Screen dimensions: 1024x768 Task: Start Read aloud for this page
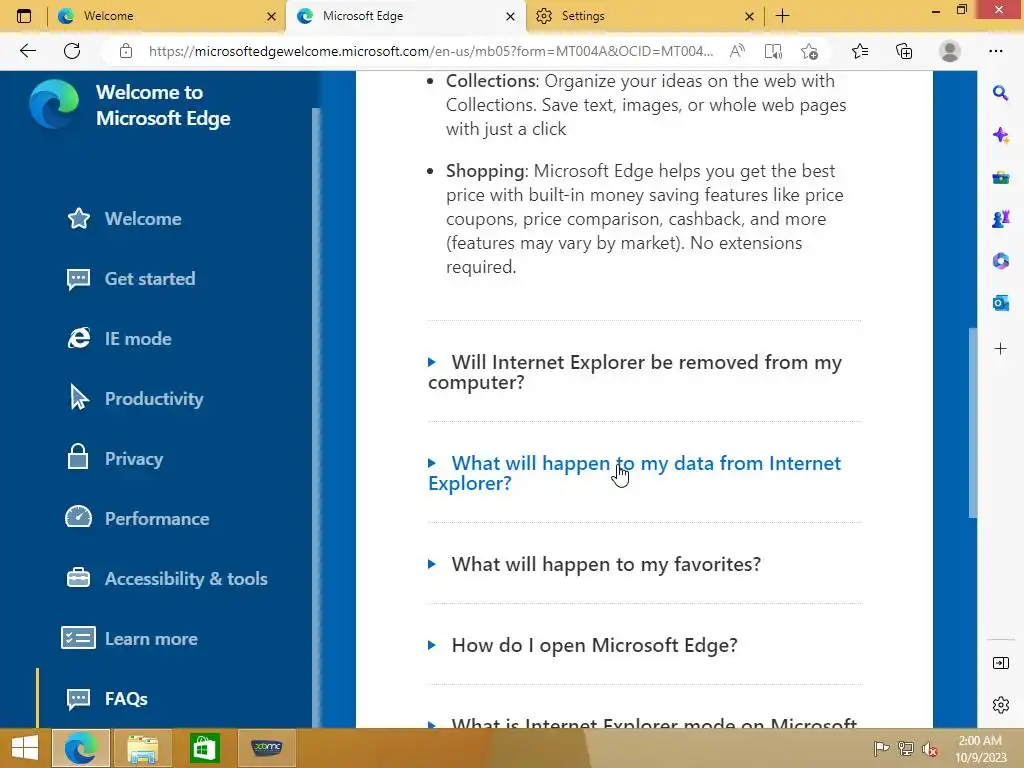coord(737,51)
